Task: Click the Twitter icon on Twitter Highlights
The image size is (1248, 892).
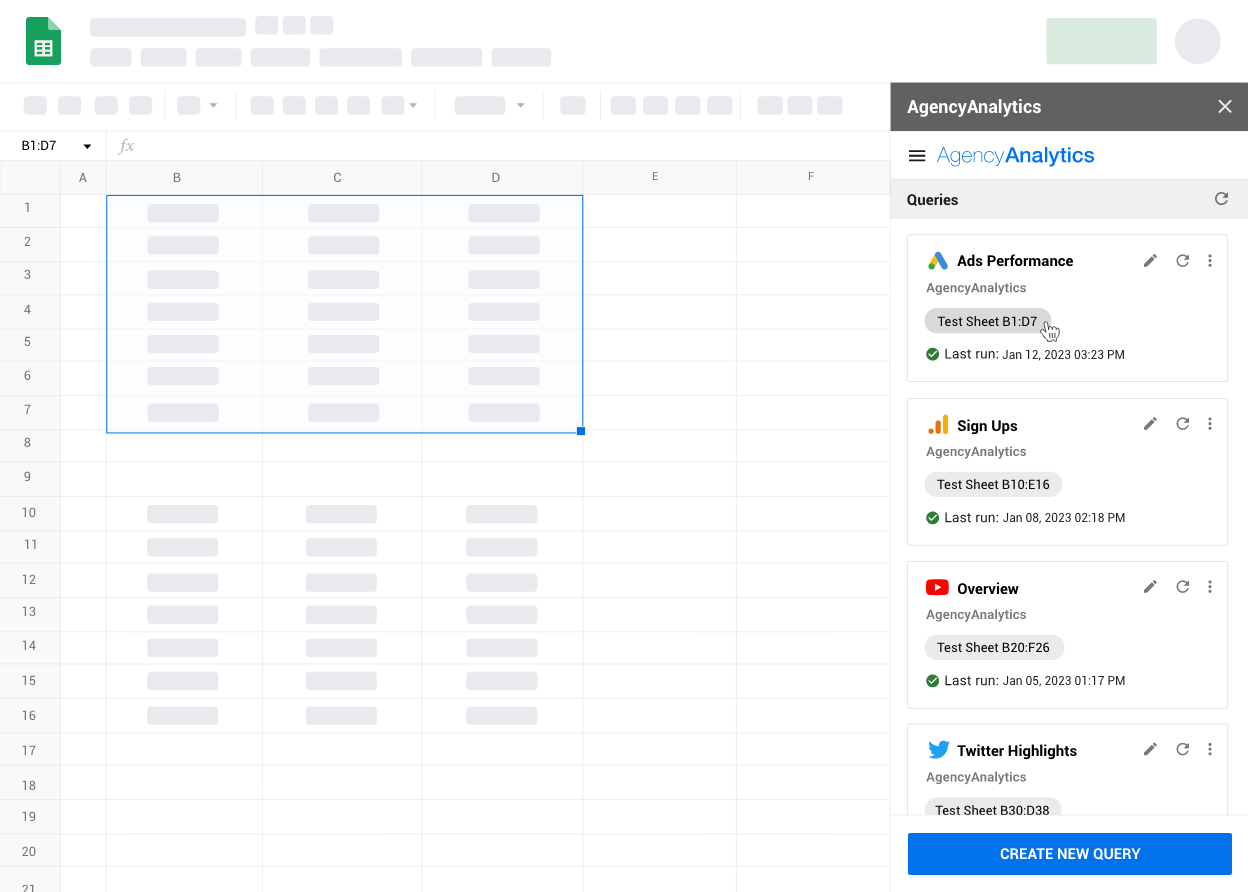Action: coord(938,749)
